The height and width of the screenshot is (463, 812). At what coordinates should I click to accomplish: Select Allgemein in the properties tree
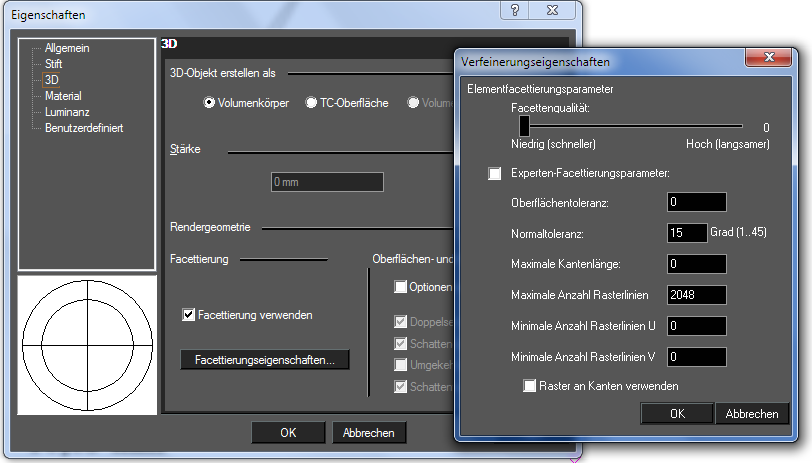click(x=67, y=48)
